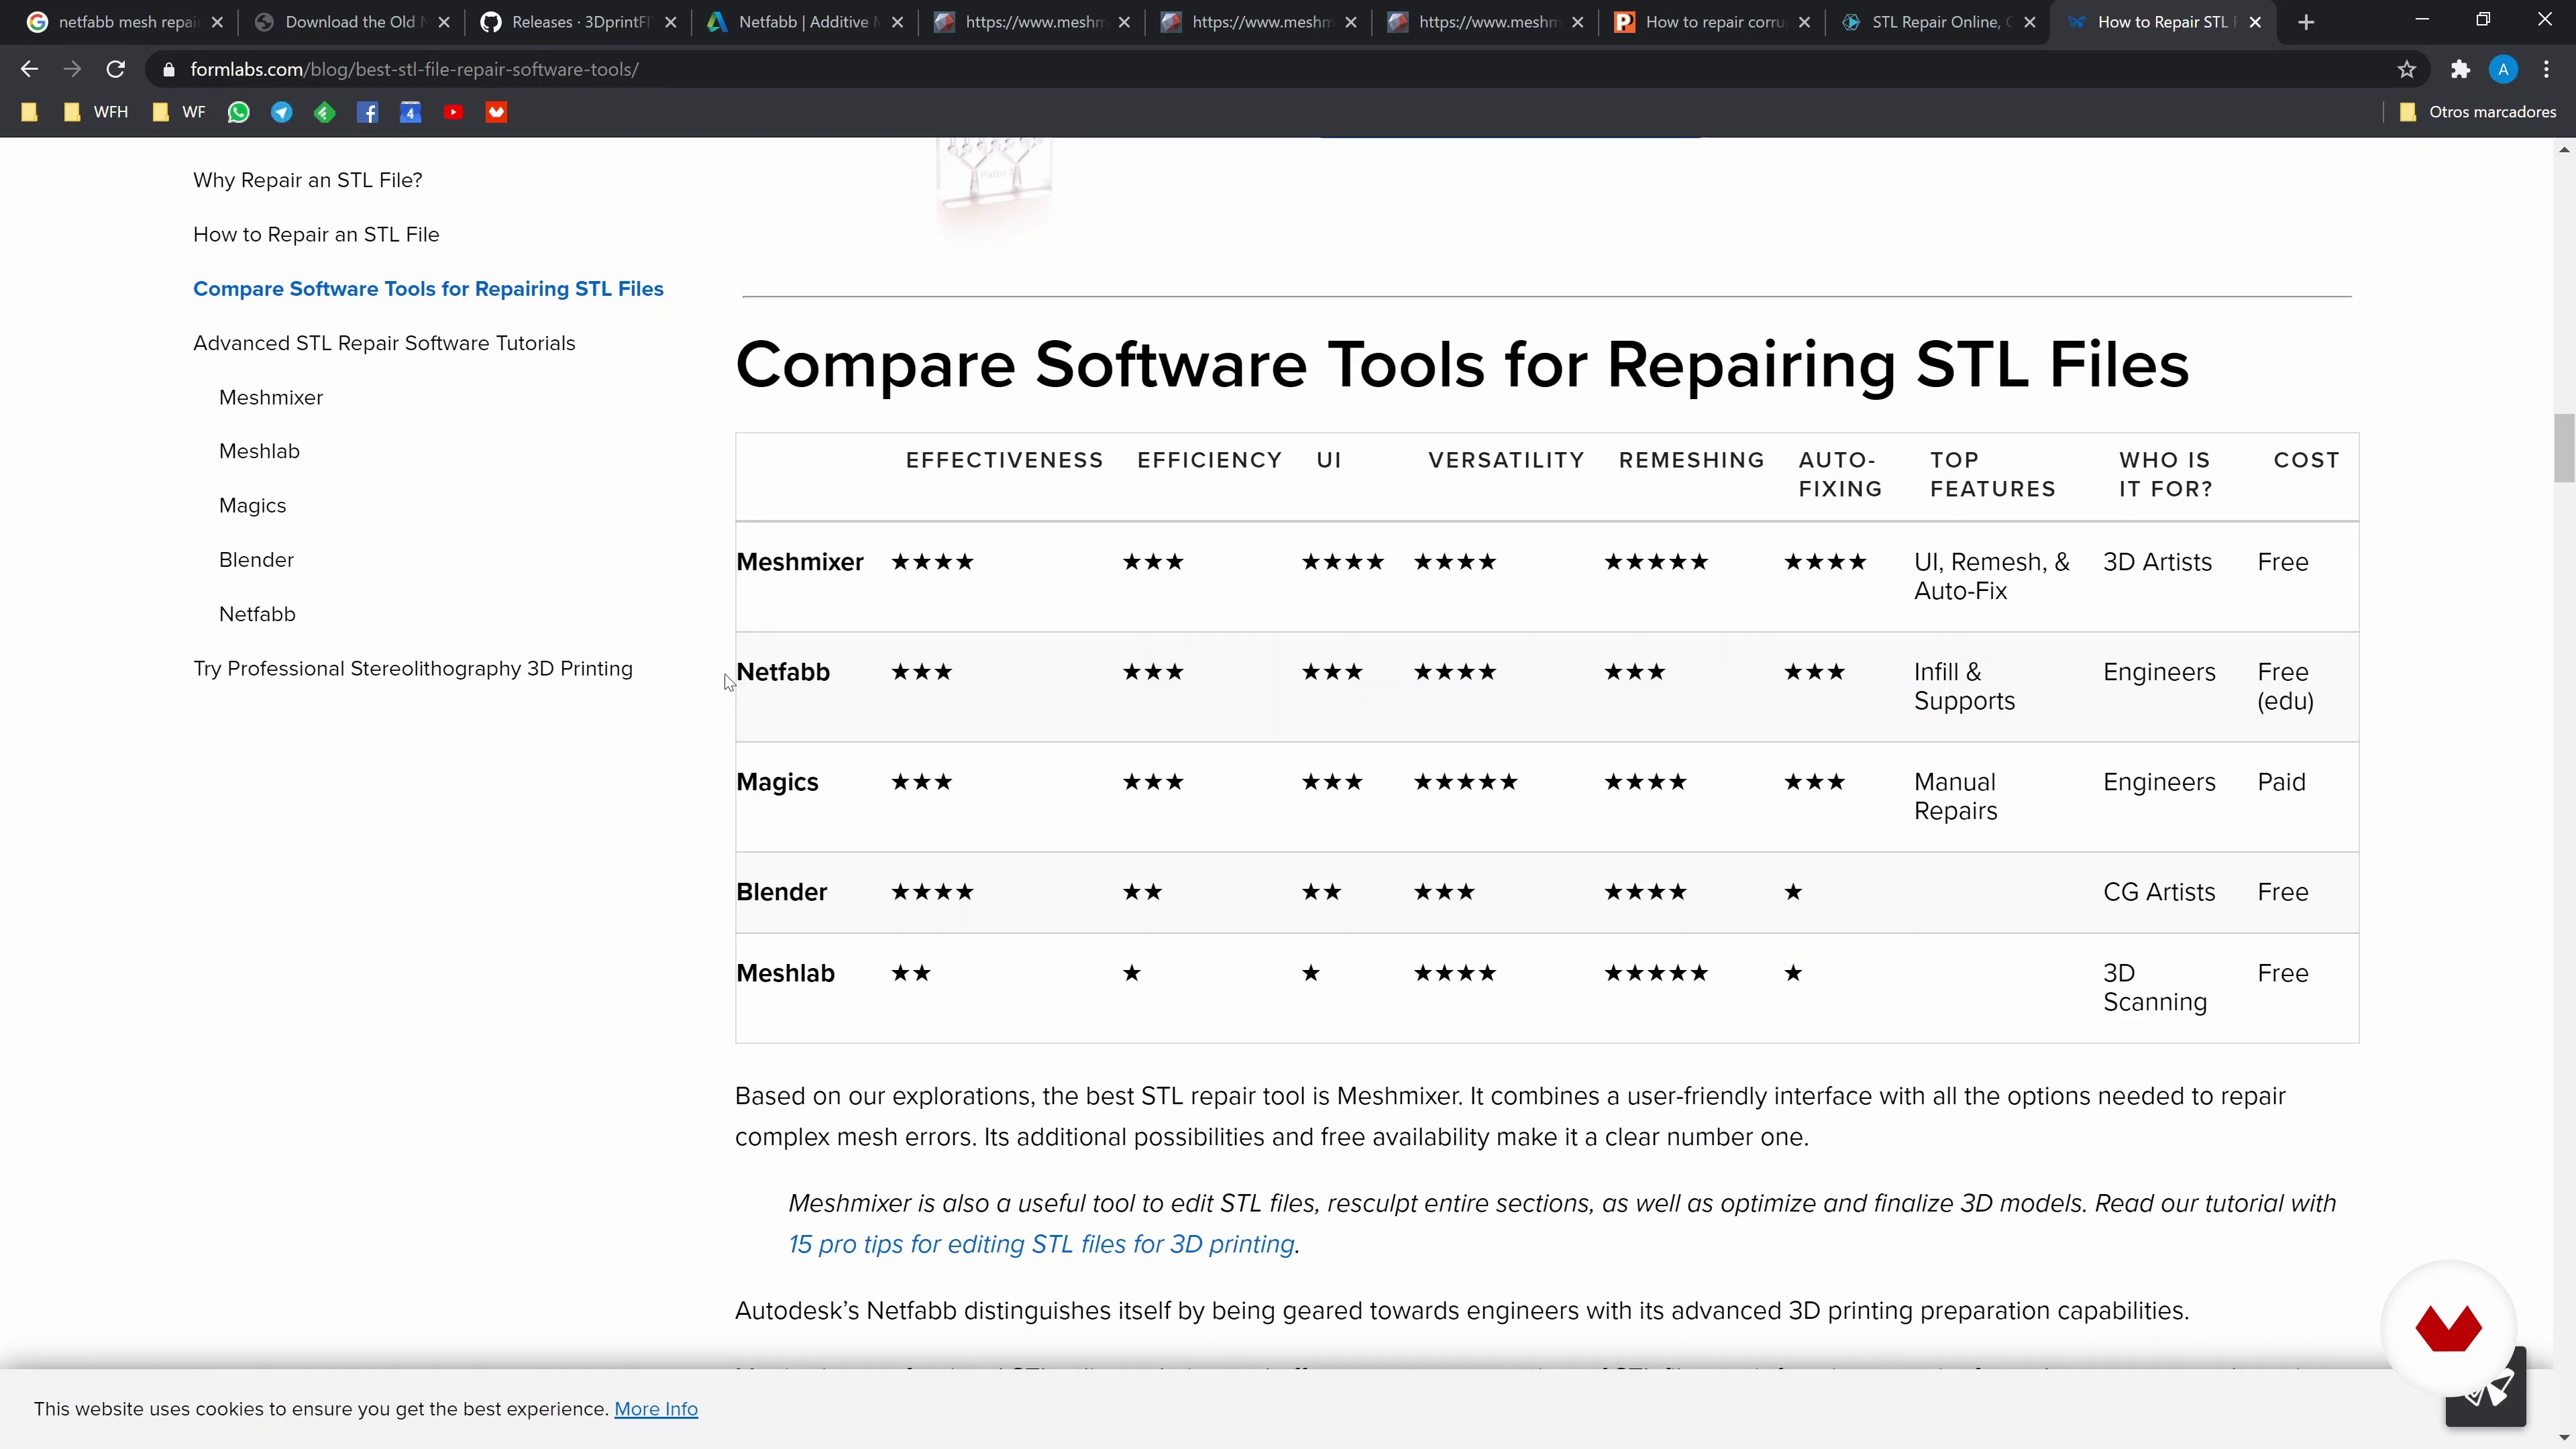The image size is (2576, 1449).
Task: Open the Chrome profile avatar
Action: coord(2503,69)
